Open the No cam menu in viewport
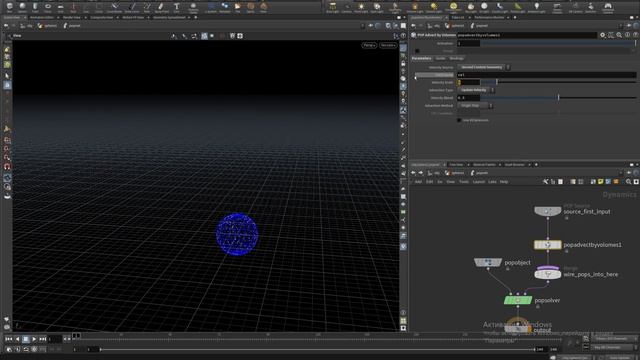640x360 pixels. pyautogui.click(x=388, y=45)
